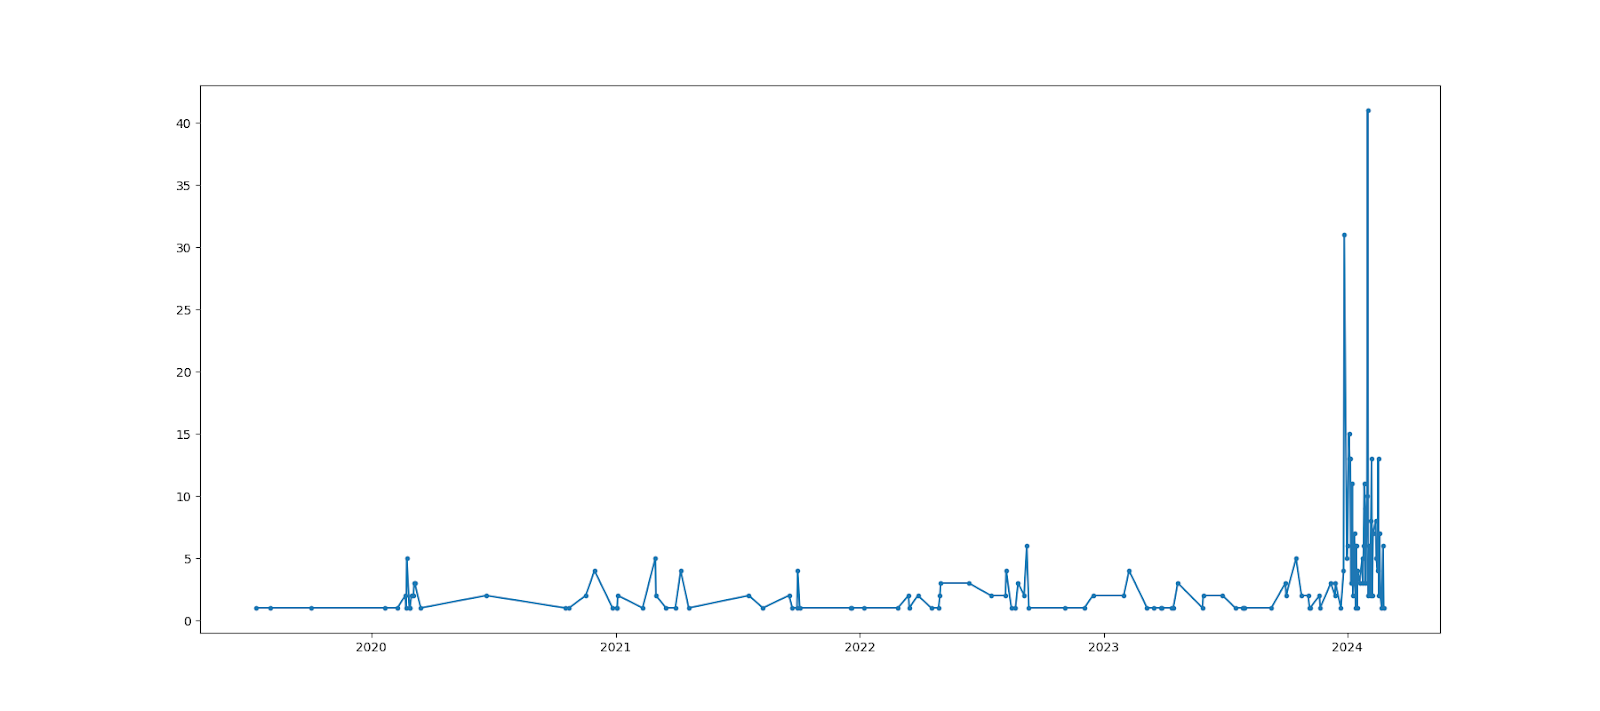The image size is (1600, 711).
Task: Click the y-axis label 40
Action: [x=183, y=124]
